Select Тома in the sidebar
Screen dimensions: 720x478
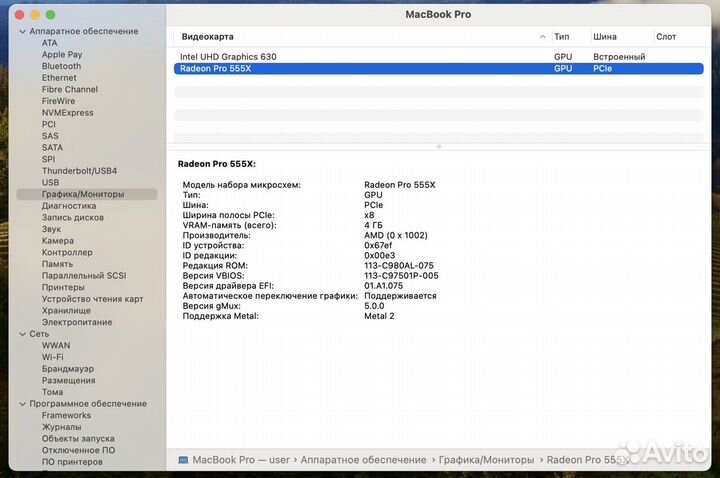tap(52, 393)
